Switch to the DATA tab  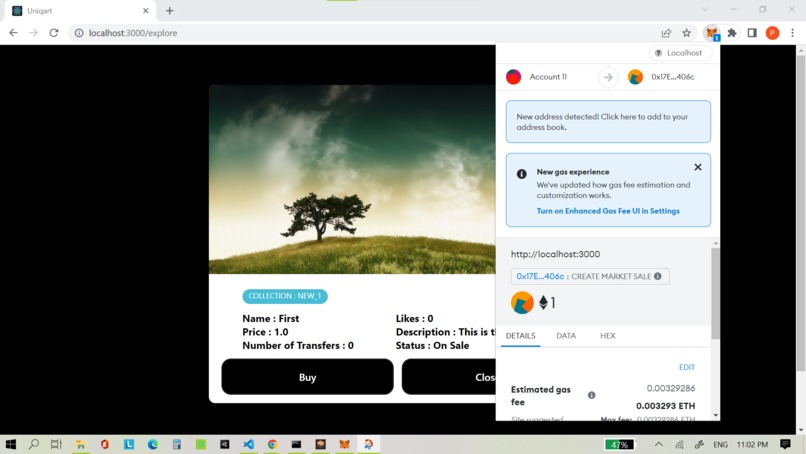click(x=566, y=336)
